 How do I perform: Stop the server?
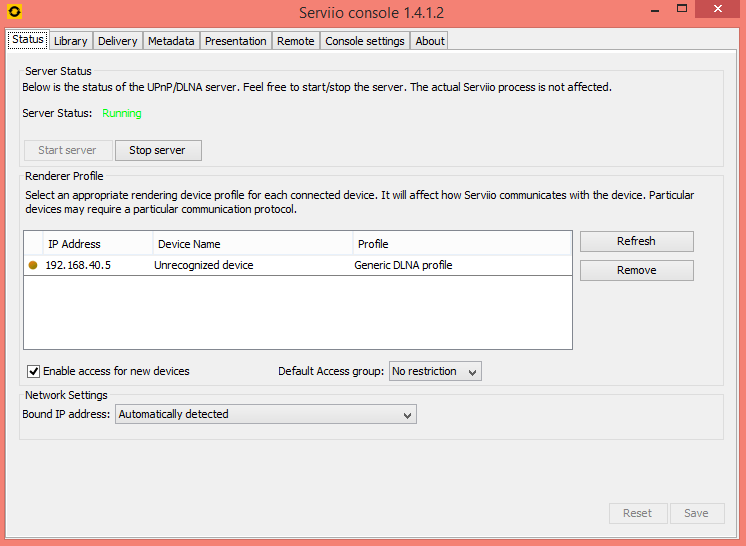pos(158,150)
